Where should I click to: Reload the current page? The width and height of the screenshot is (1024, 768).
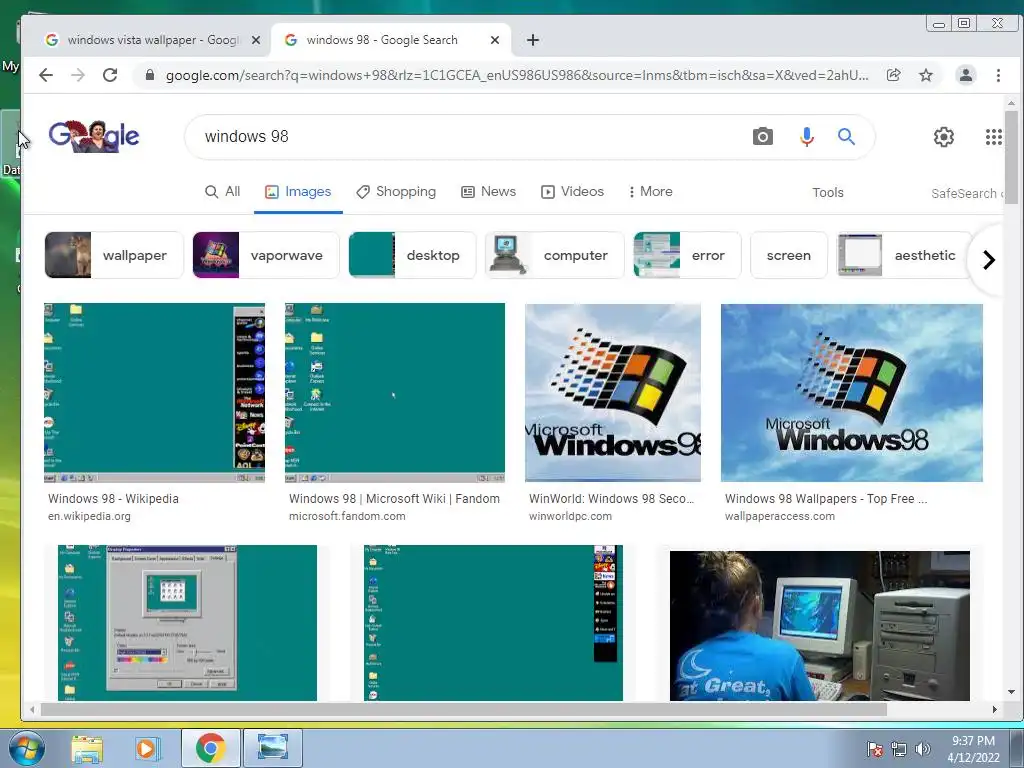click(x=110, y=75)
